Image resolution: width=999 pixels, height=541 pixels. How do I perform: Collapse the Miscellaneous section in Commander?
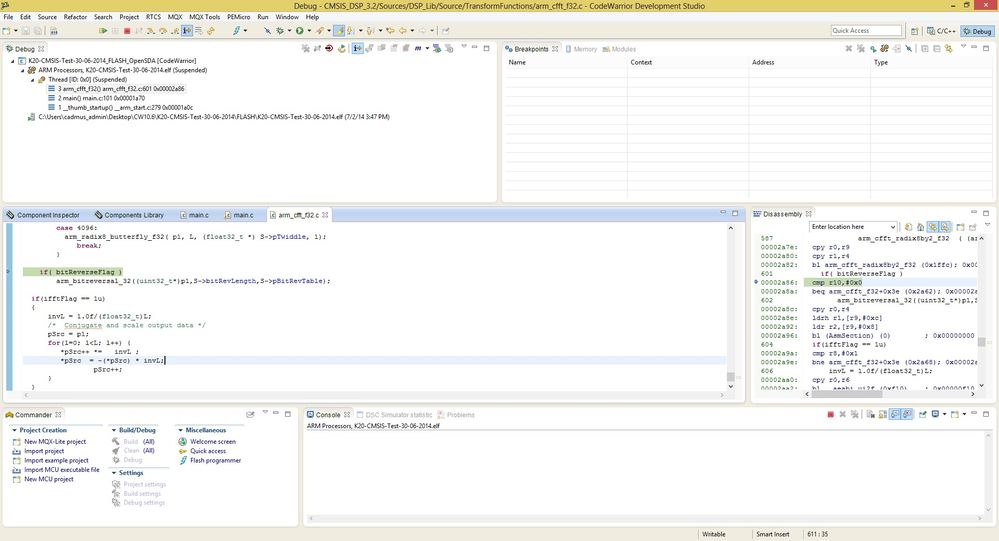pos(180,430)
